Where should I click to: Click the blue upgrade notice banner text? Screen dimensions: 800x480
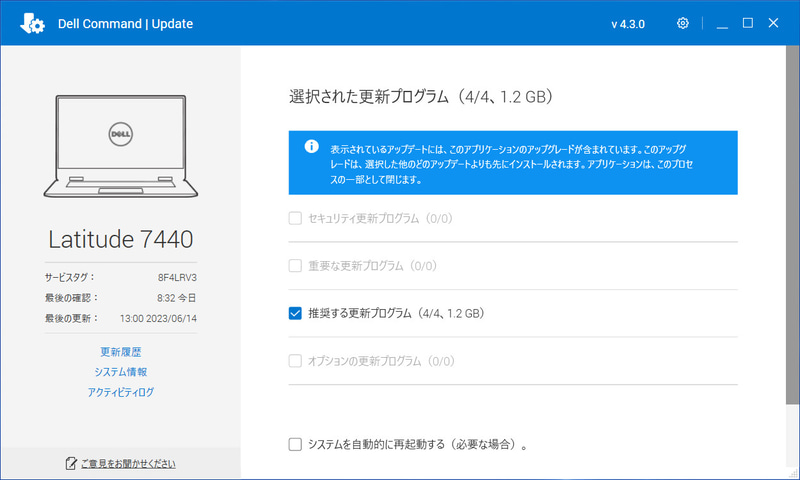pyautogui.click(x=511, y=164)
